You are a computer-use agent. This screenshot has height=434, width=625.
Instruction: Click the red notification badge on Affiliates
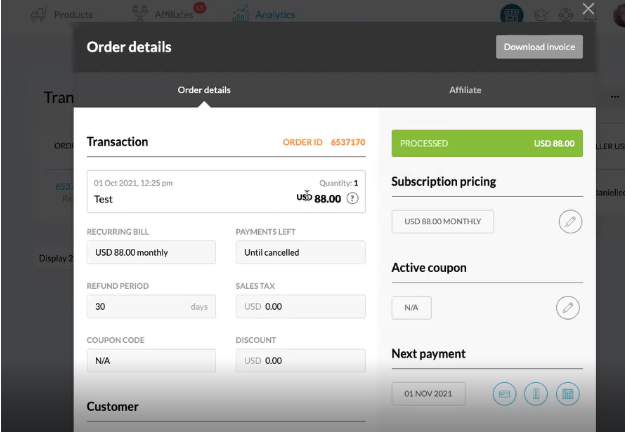click(199, 8)
